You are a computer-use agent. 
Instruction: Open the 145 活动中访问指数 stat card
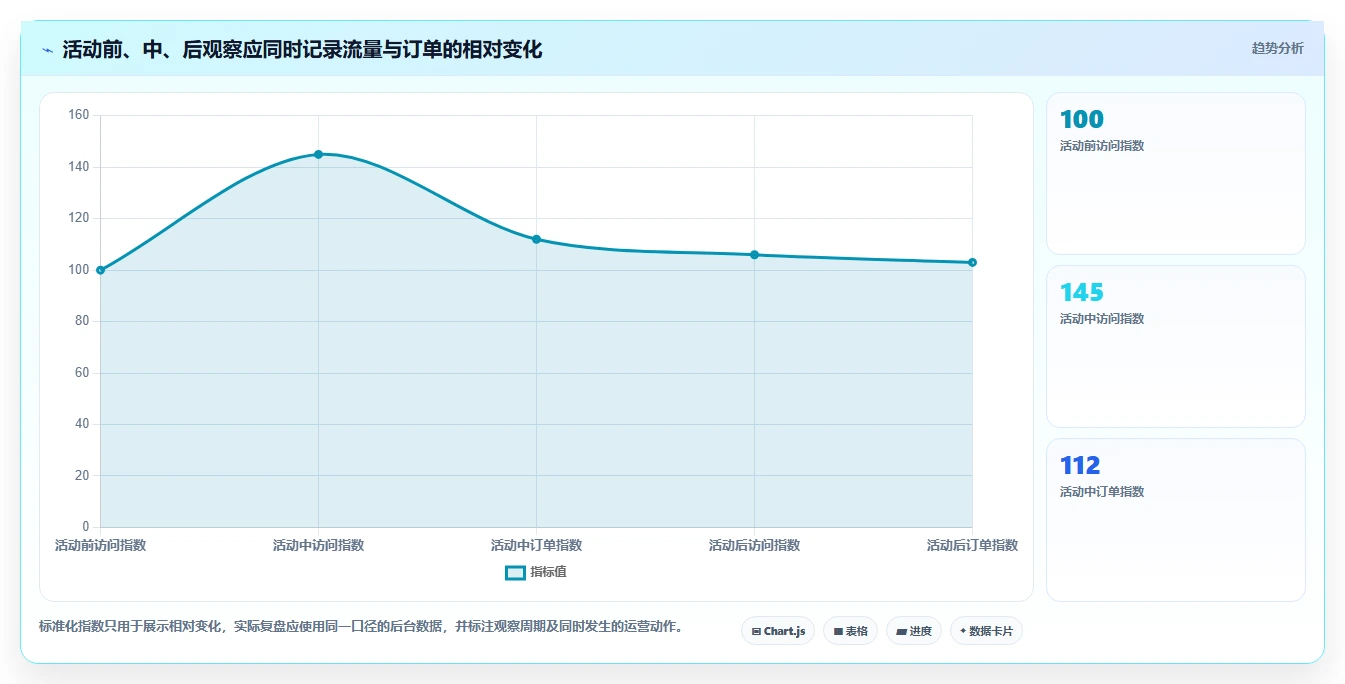tap(1176, 346)
